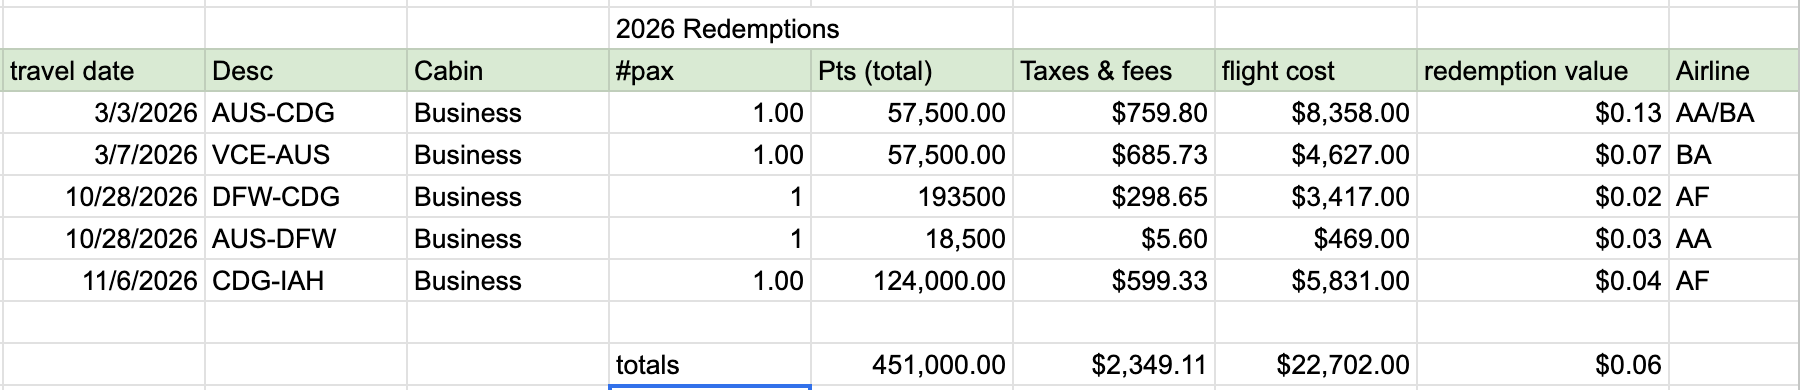Select the $298.65 taxes cell
This screenshot has width=1800, height=390.
[x=1114, y=197]
